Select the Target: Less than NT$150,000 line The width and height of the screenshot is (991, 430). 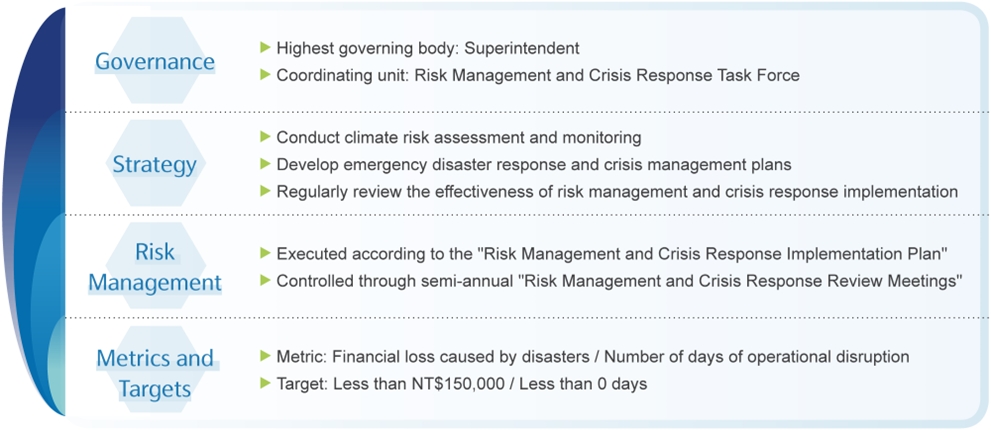[x=462, y=384]
